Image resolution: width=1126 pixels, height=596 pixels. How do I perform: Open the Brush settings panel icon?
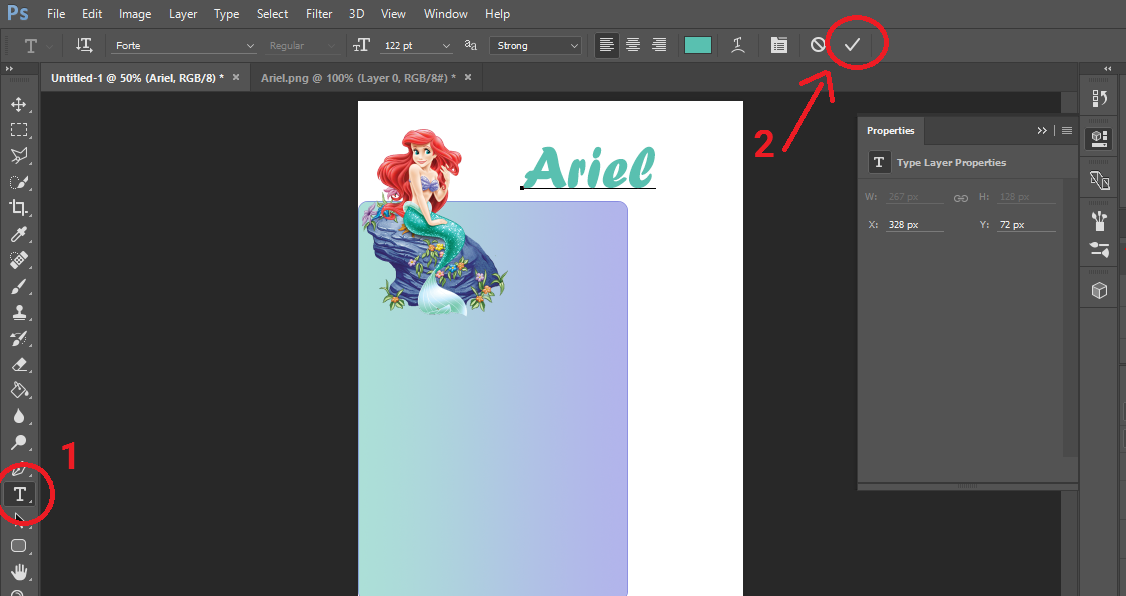point(1099,249)
